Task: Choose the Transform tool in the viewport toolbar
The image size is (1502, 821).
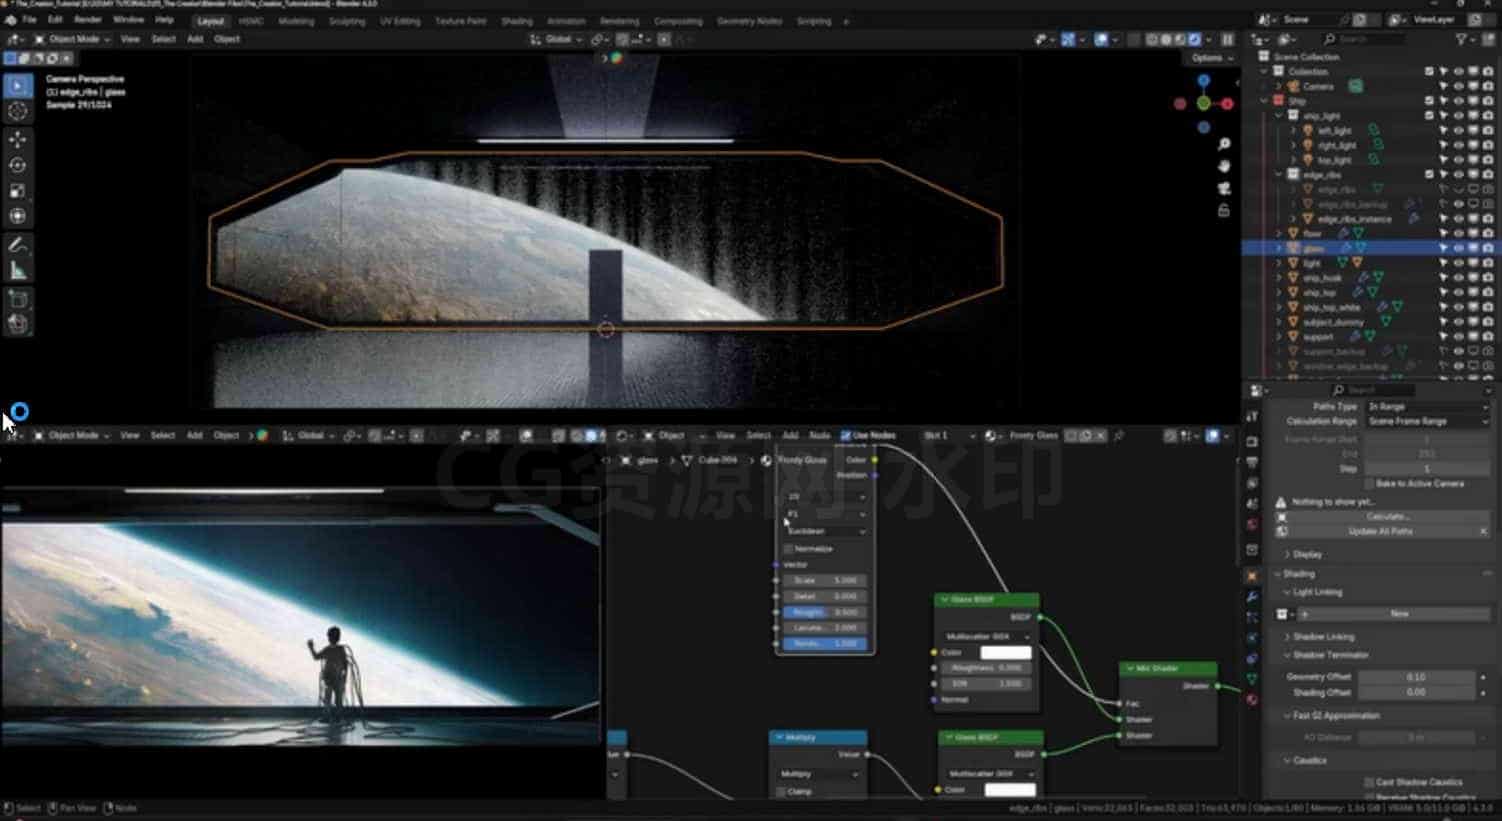Action: 18,216
